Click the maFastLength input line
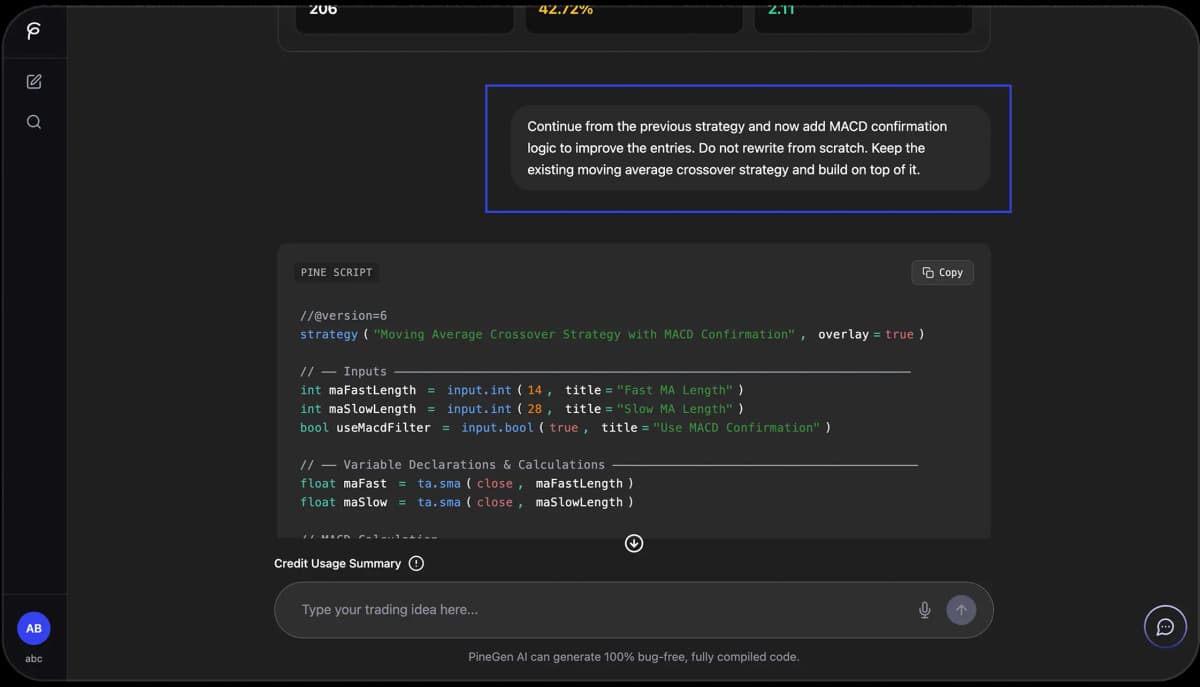 point(522,390)
